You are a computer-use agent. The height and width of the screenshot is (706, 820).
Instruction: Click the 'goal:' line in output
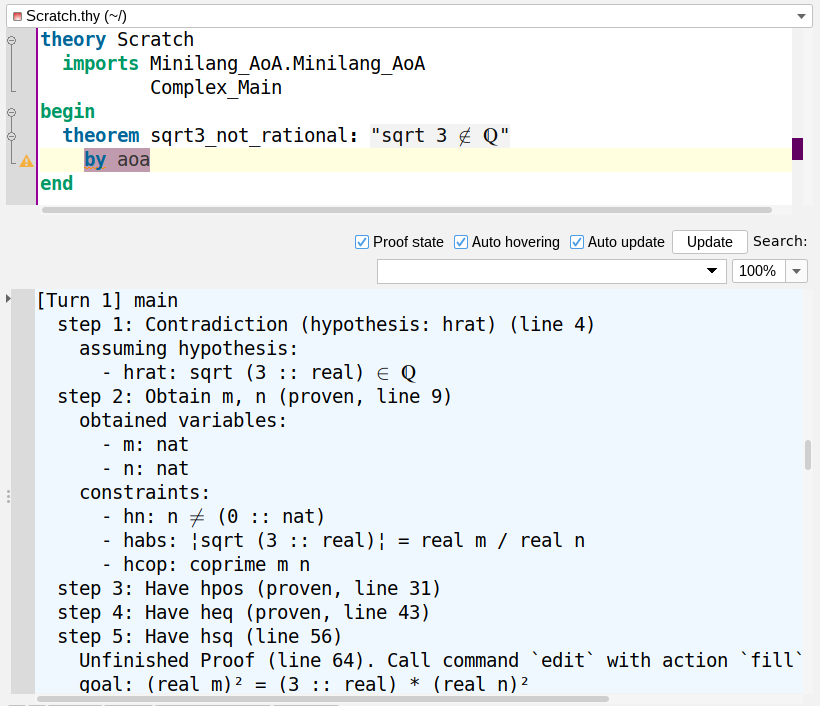click(x=304, y=684)
